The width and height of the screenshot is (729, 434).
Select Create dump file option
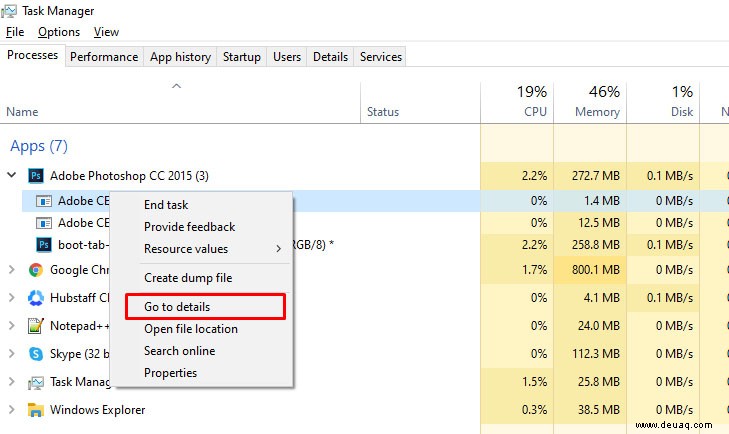[188, 278]
